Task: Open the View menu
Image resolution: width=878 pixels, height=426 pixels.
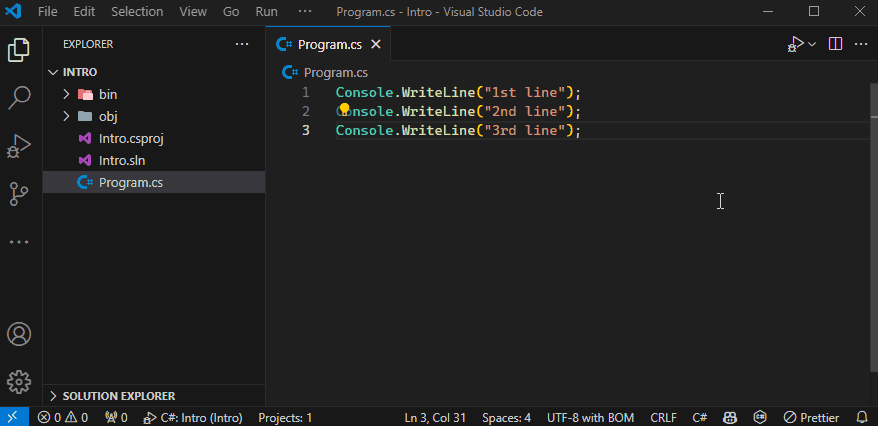Action: click(x=193, y=12)
